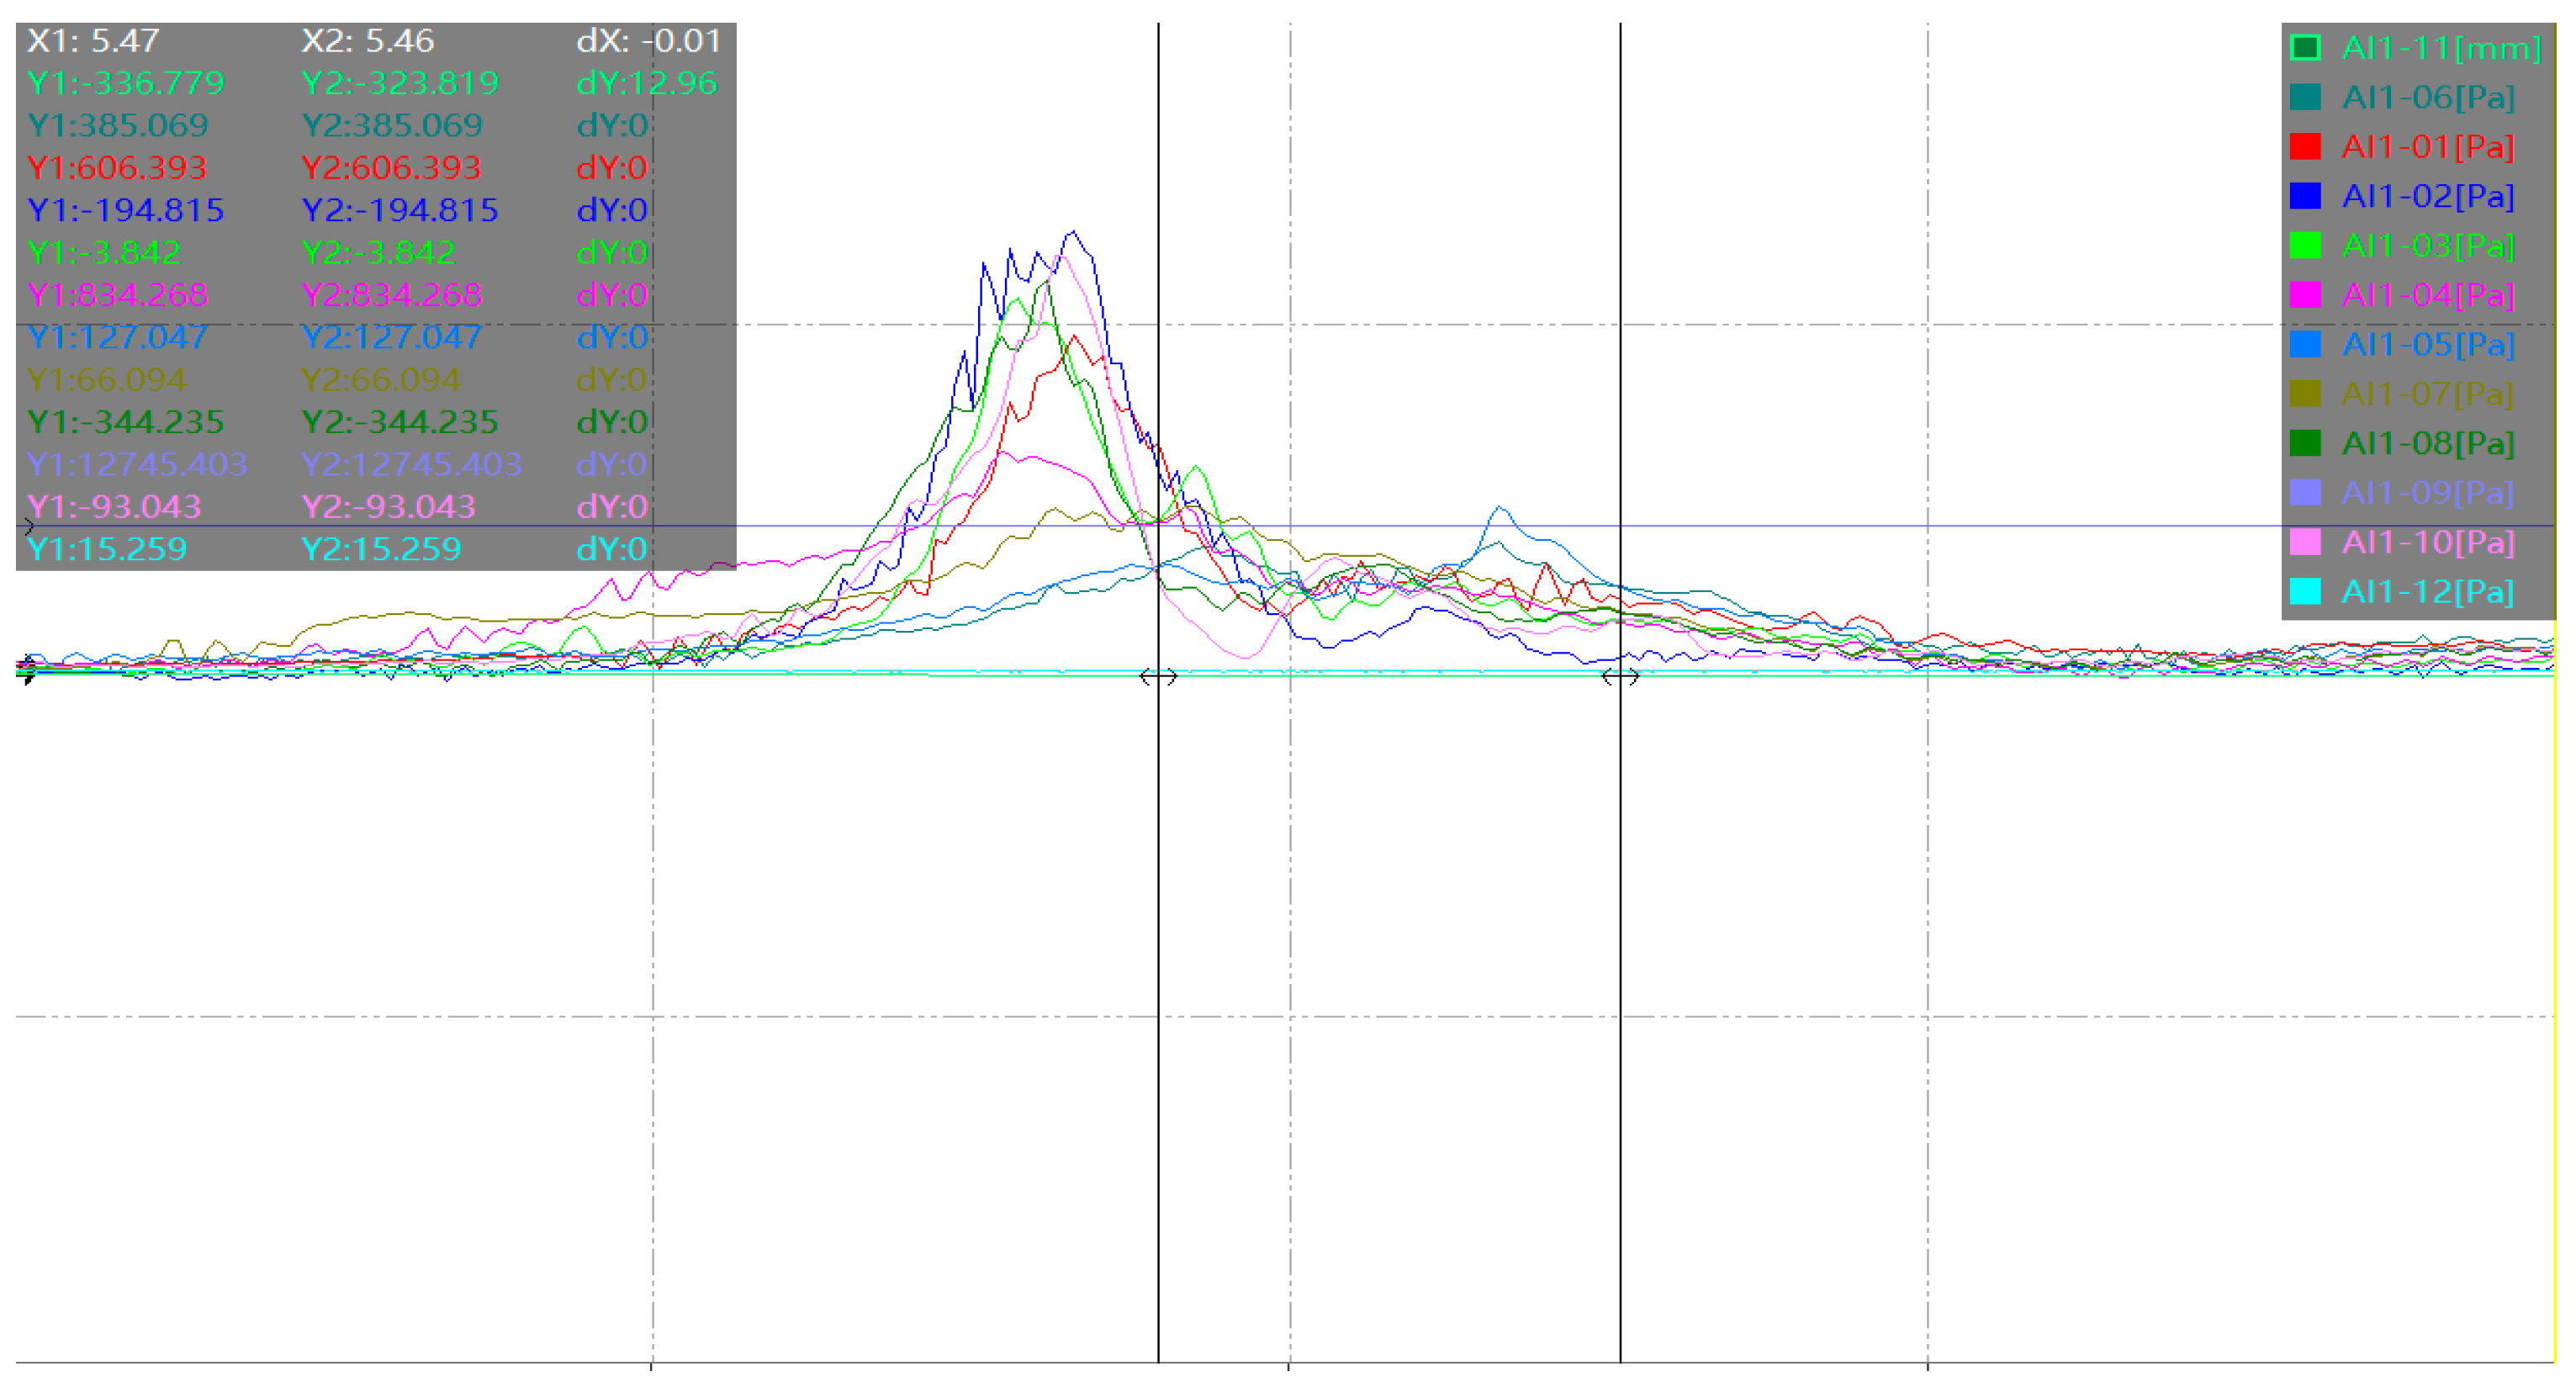
Task: Click the blue Y1:-194.815 value
Action: coord(126,210)
